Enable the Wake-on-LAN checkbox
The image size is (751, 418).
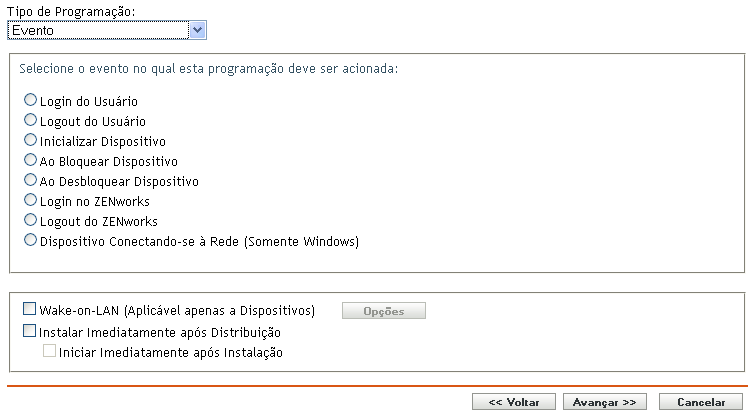point(29,309)
